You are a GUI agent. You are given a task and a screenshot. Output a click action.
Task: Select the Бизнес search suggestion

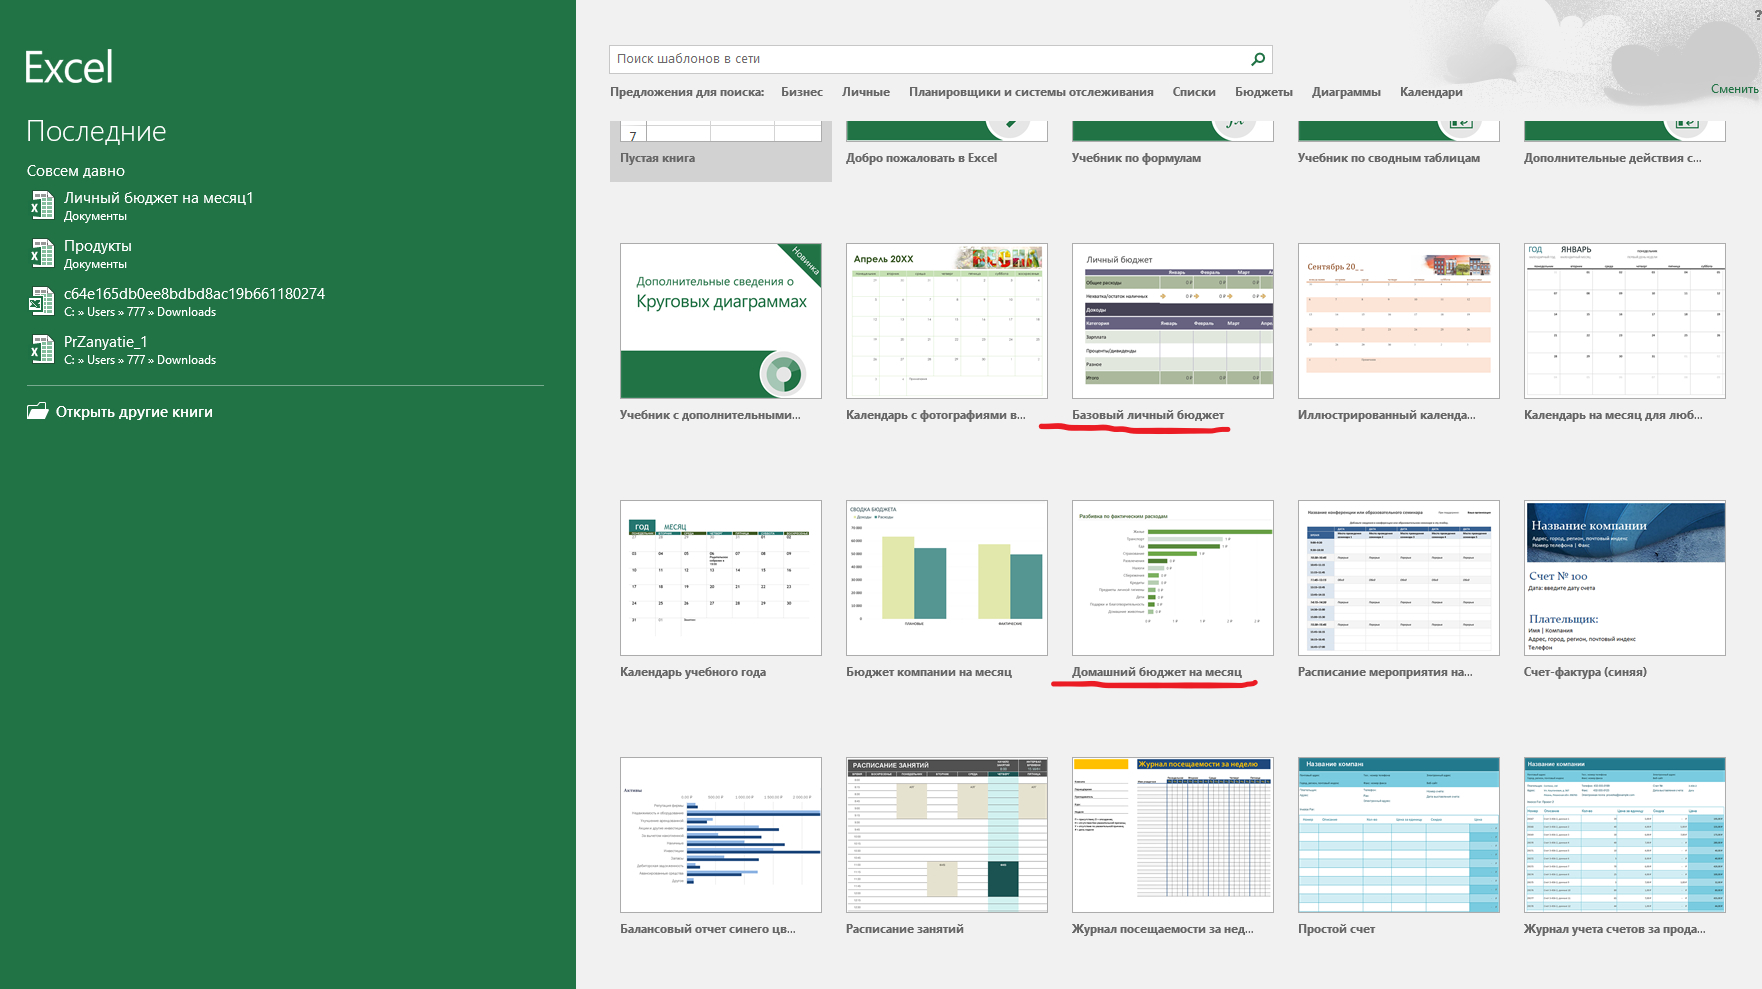(802, 92)
